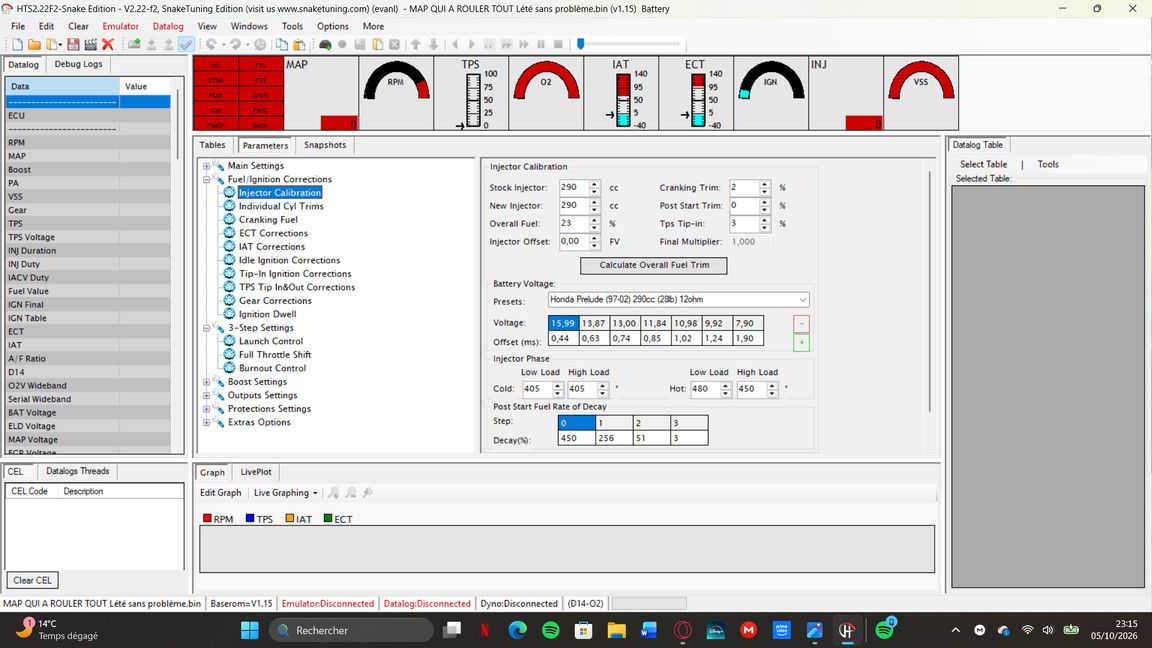Click the play right triangle icon
The height and width of the screenshot is (648, 1152).
click(x=472, y=45)
